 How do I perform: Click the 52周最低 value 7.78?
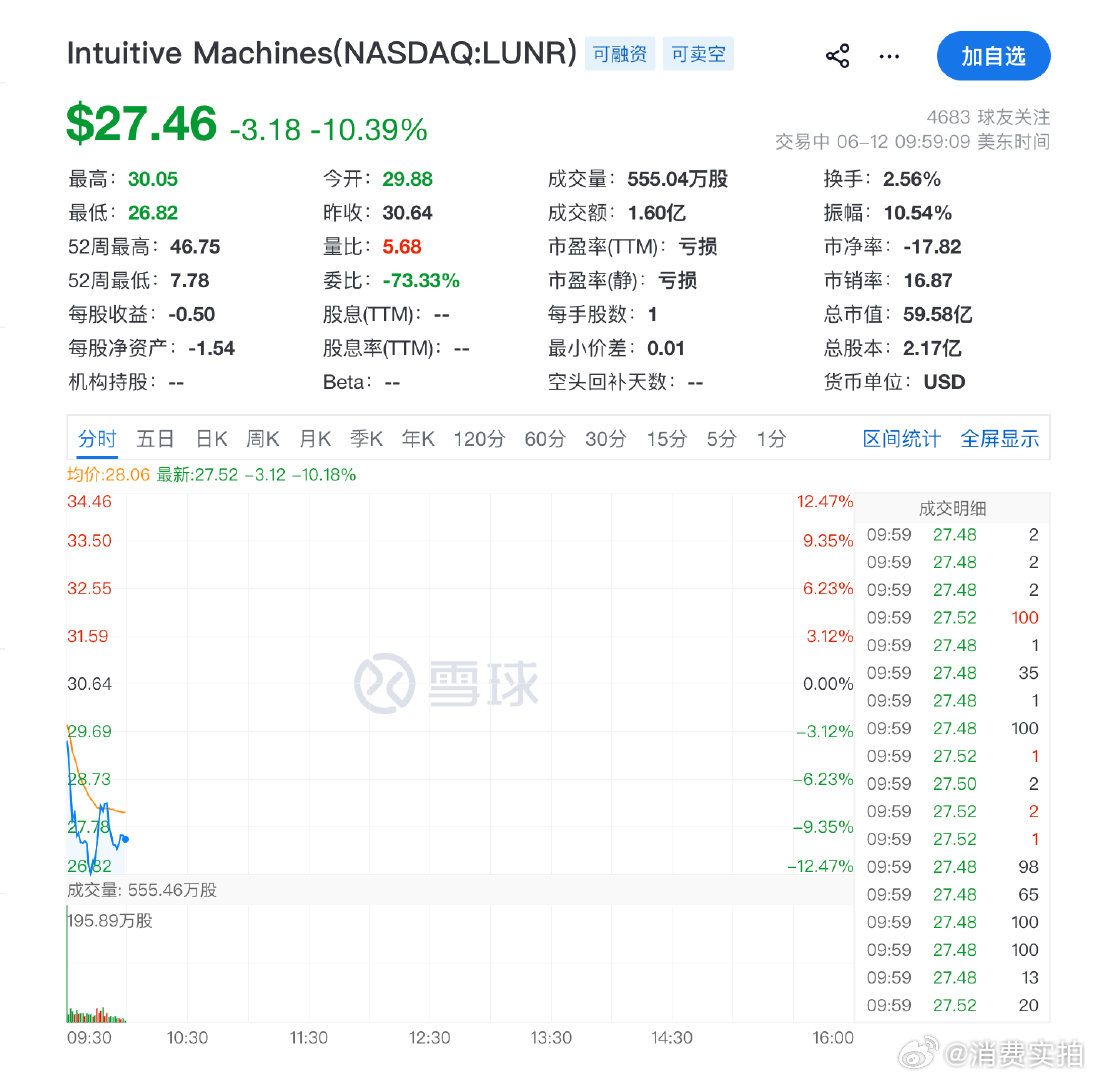click(190, 281)
